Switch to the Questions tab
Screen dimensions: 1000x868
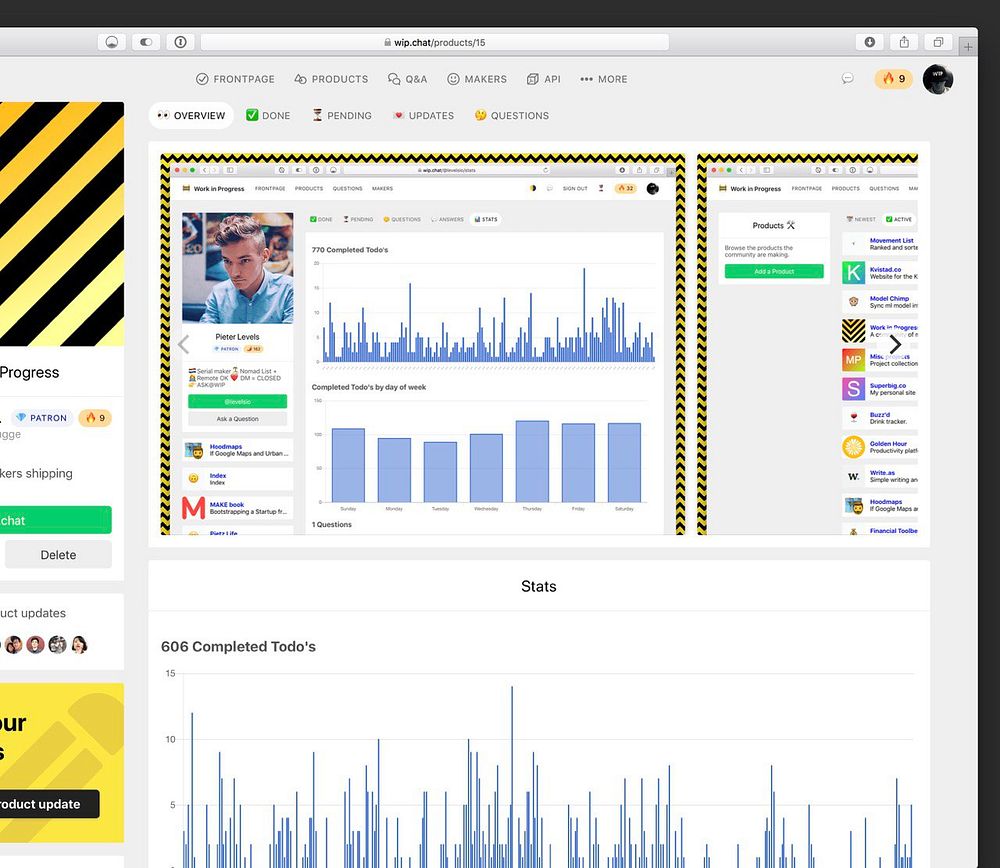coord(511,115)
